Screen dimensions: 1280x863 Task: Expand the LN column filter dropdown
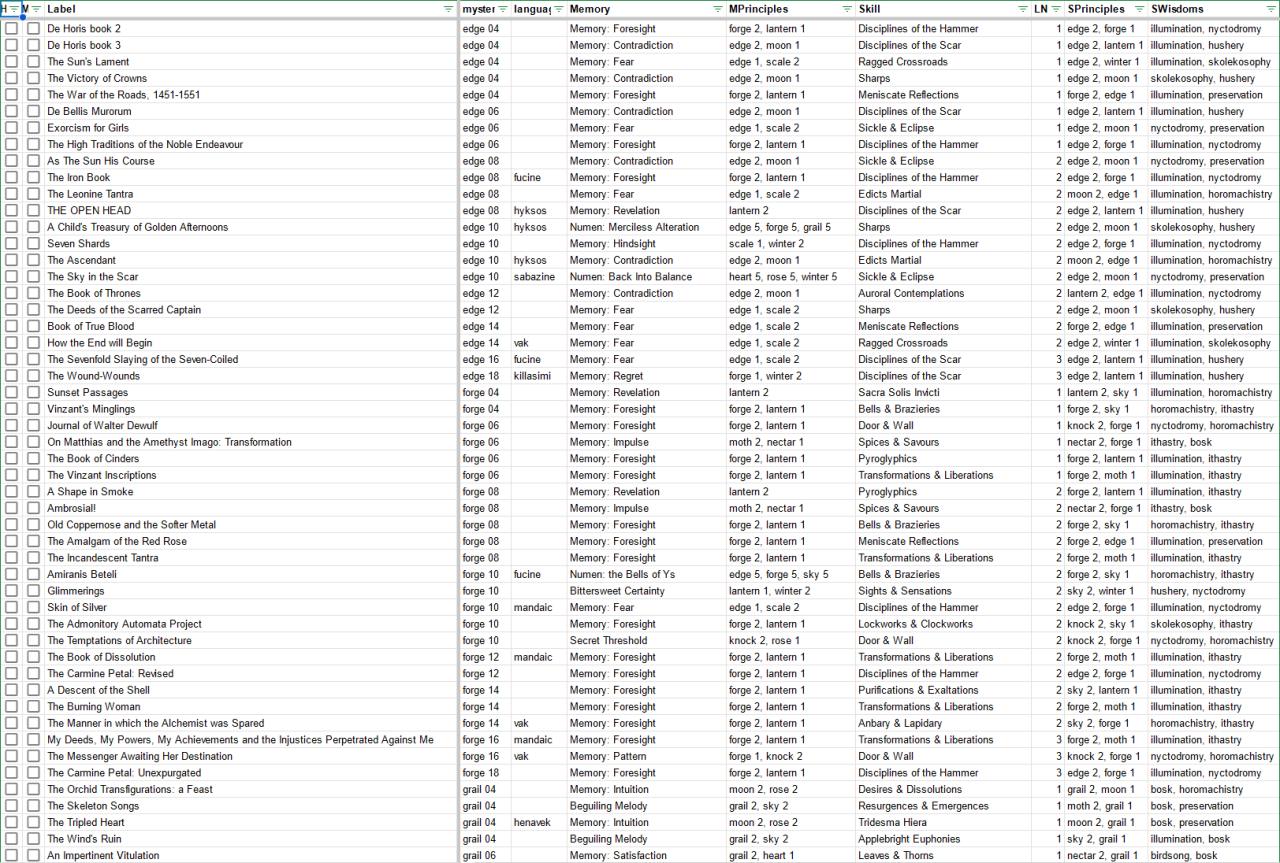click(1056, 9)
